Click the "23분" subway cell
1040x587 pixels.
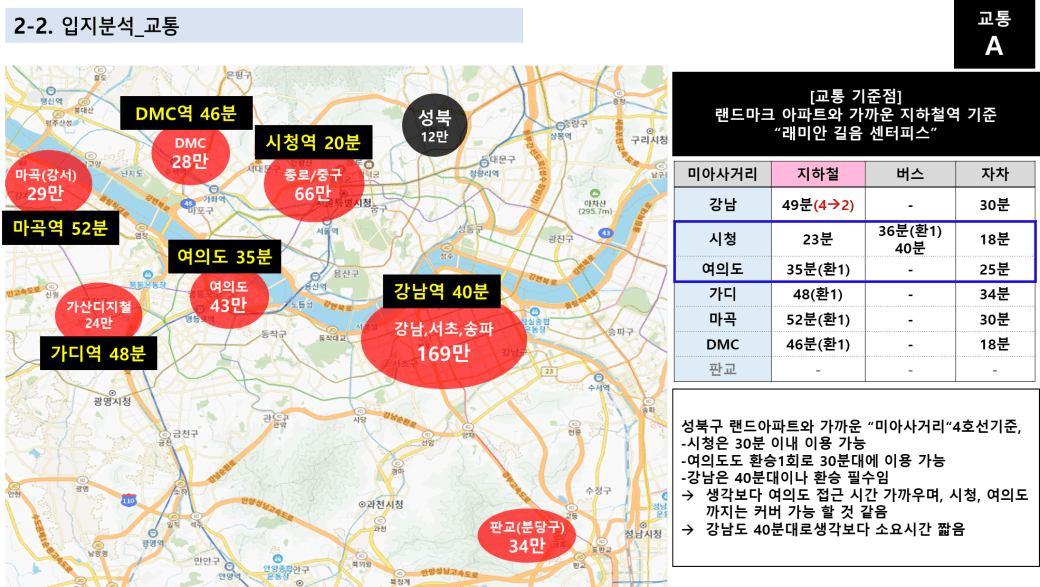click(x=818, y=239)
